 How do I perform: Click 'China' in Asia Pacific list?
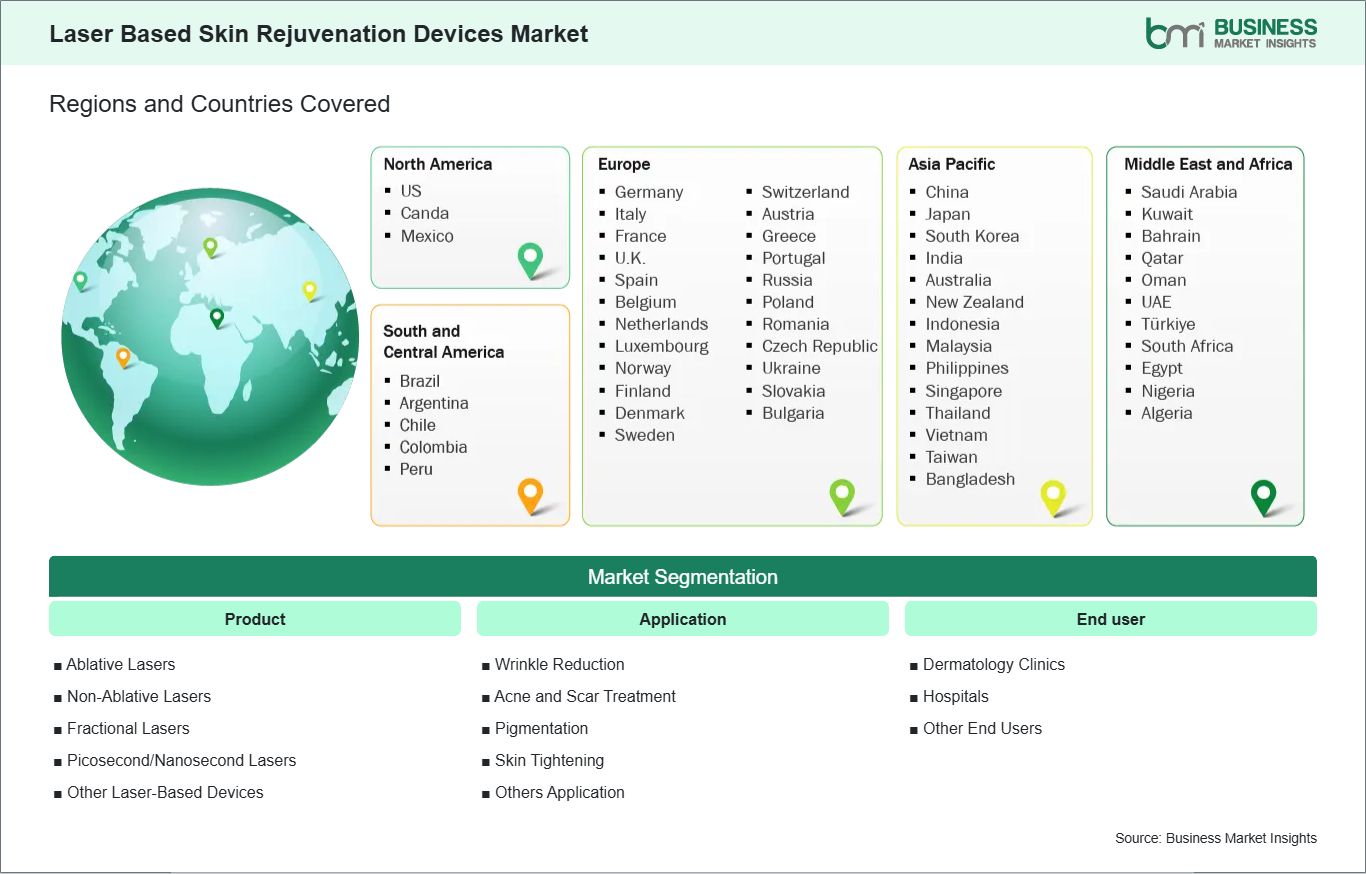pos(947,192)
